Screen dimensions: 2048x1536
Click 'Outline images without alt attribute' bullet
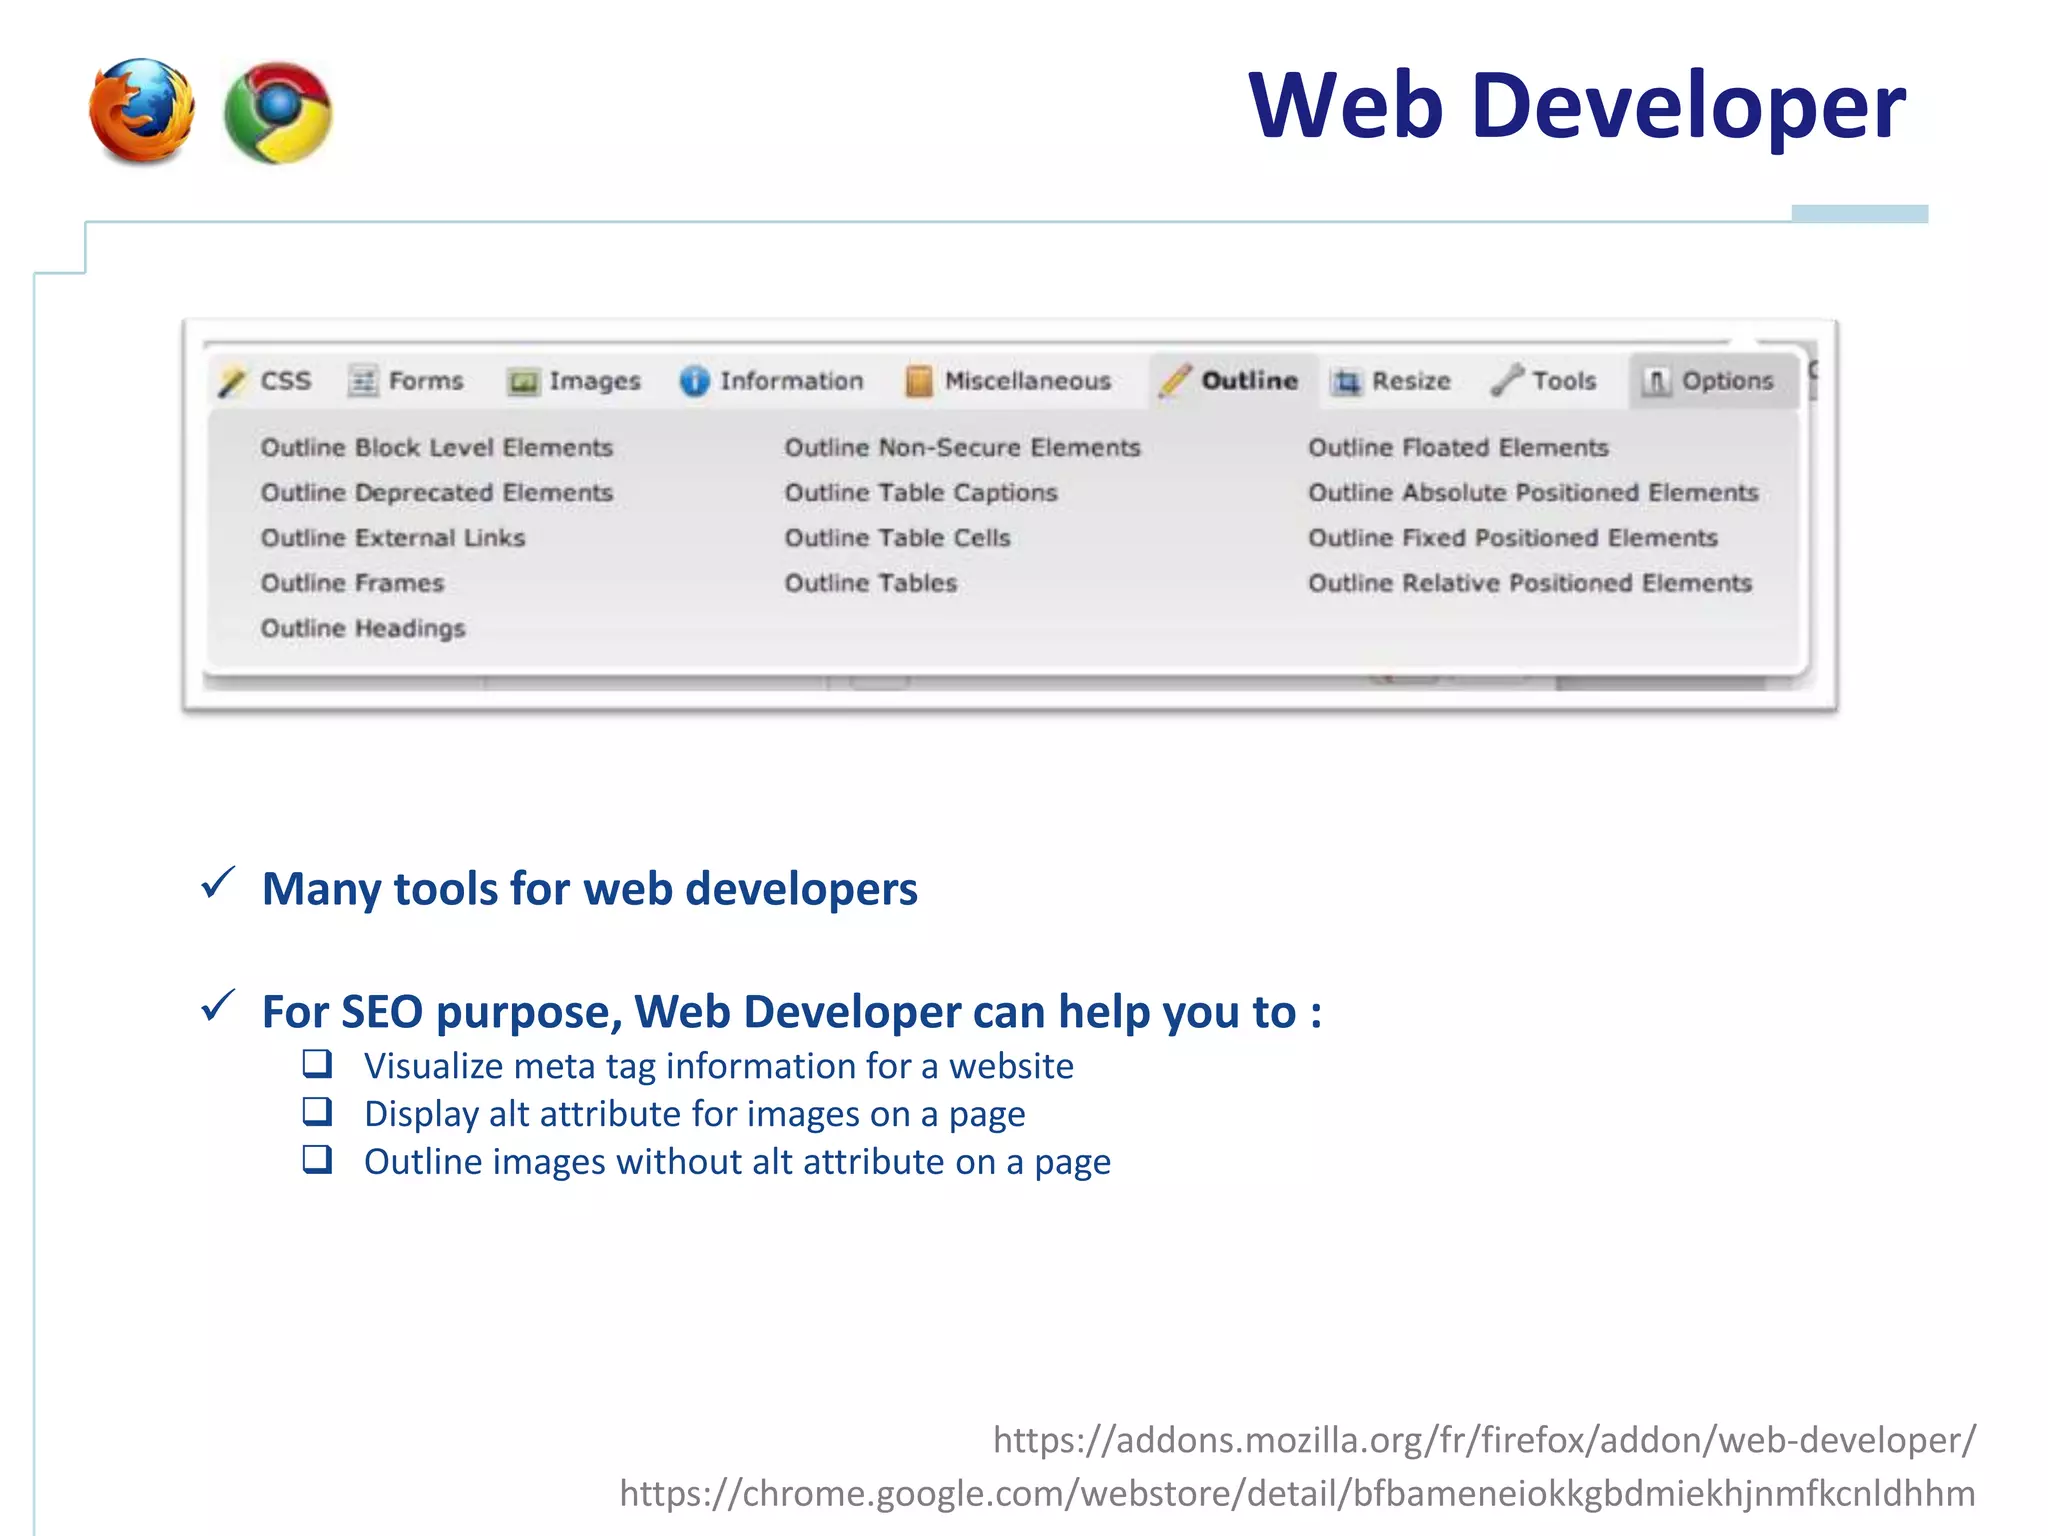pyautogui.click(x=737, y=1162)
